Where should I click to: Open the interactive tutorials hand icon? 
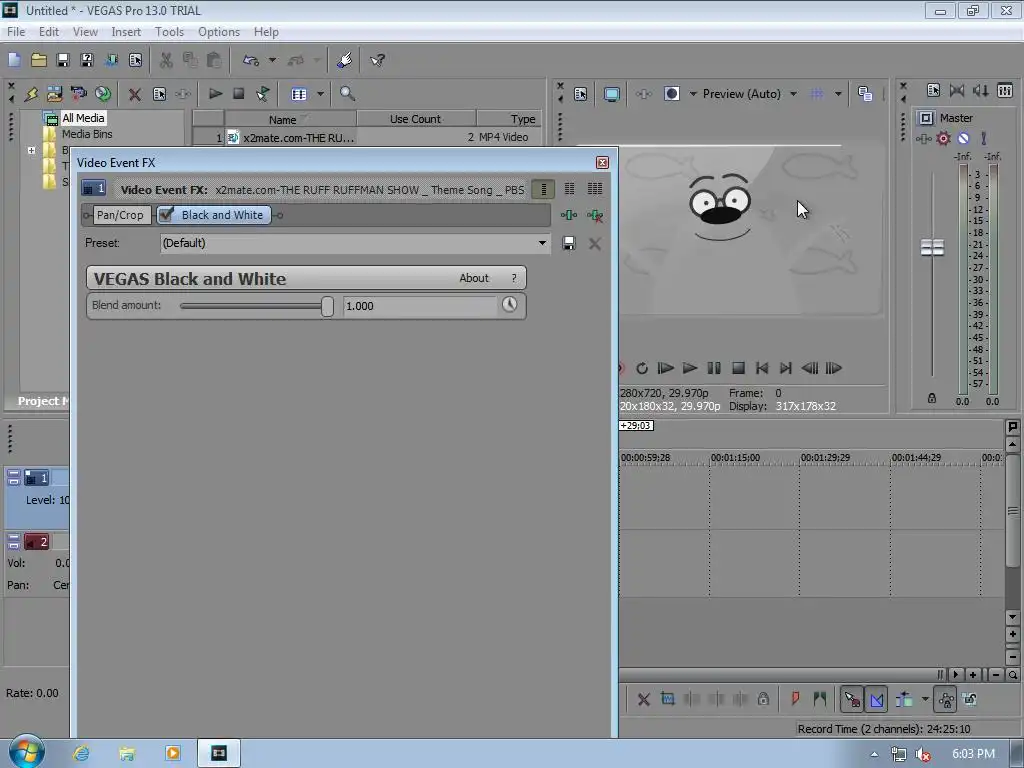[345, 61]
